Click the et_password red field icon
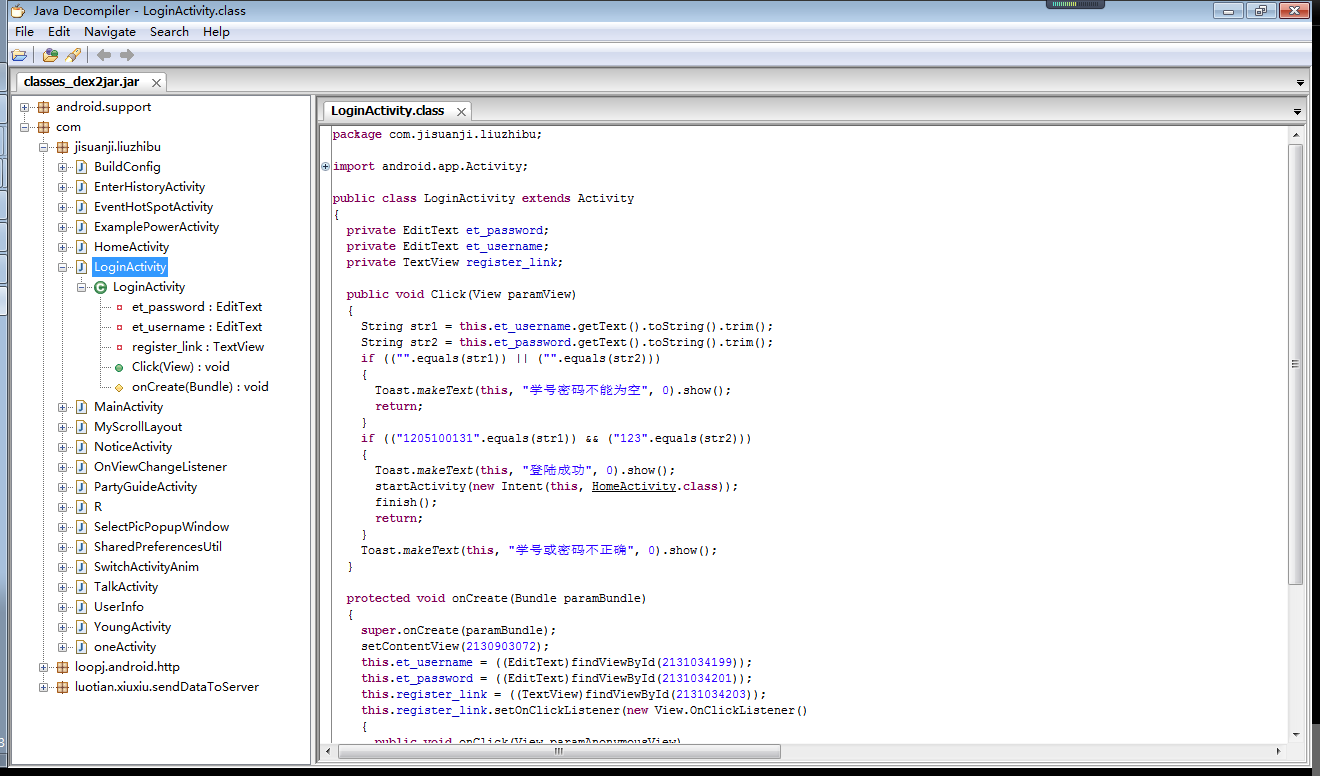This screenshot has height=776, width=1320. (119, 307)
